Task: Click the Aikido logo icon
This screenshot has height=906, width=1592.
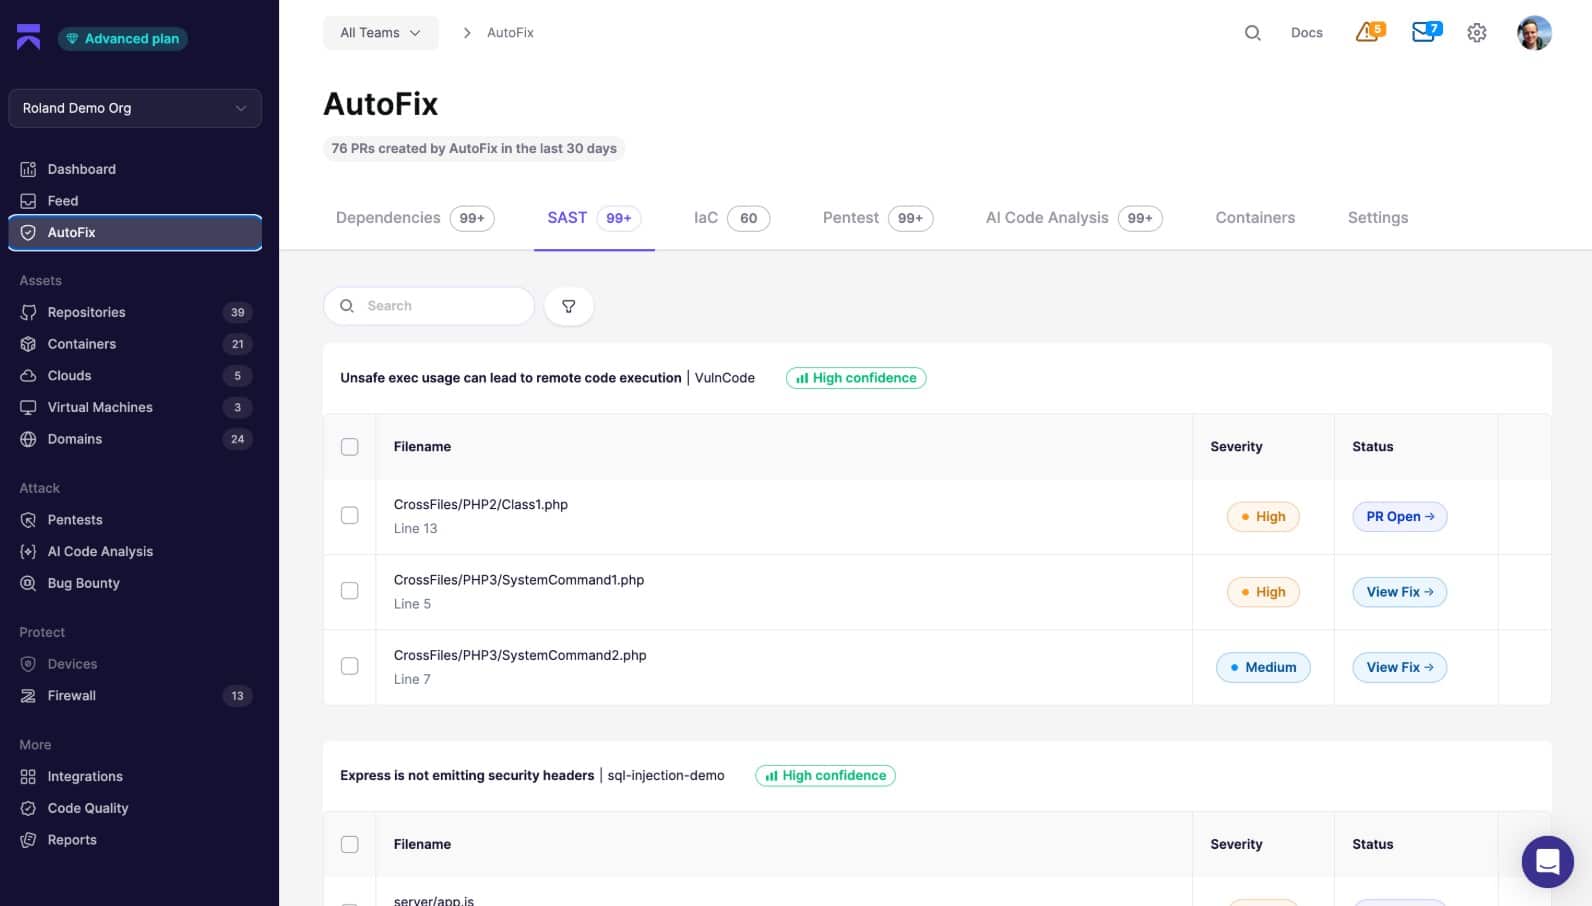Action: [29, 37]
